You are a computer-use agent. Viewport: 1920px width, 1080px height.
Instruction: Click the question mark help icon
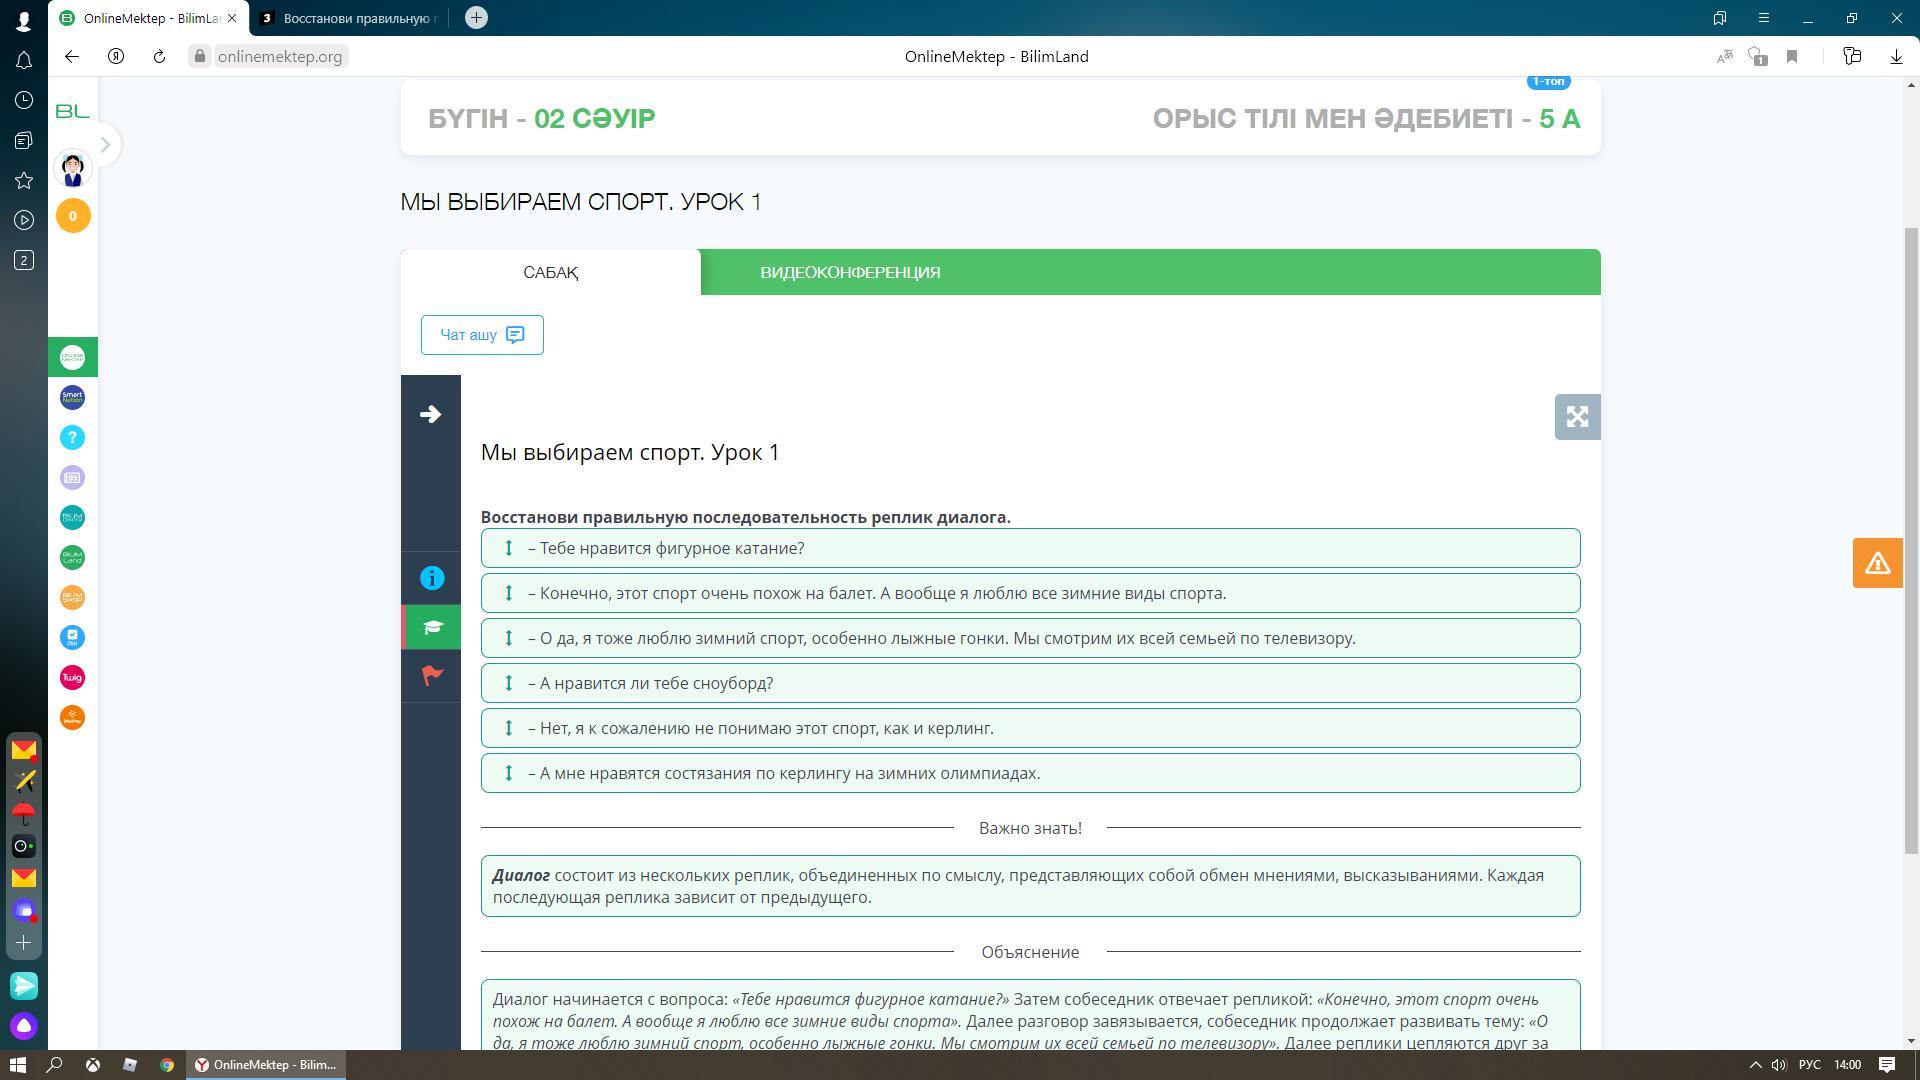pos(72,438)
